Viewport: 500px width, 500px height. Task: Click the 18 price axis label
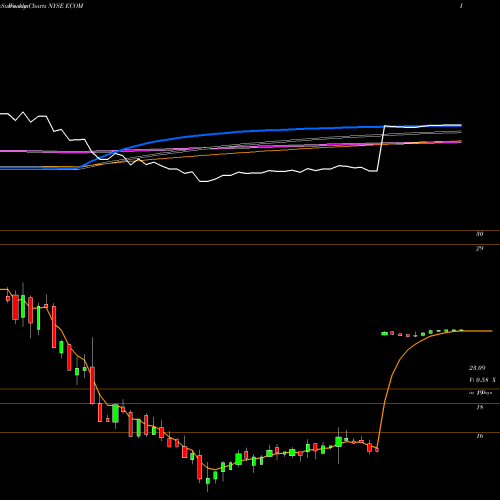click(x=480, y=407)
